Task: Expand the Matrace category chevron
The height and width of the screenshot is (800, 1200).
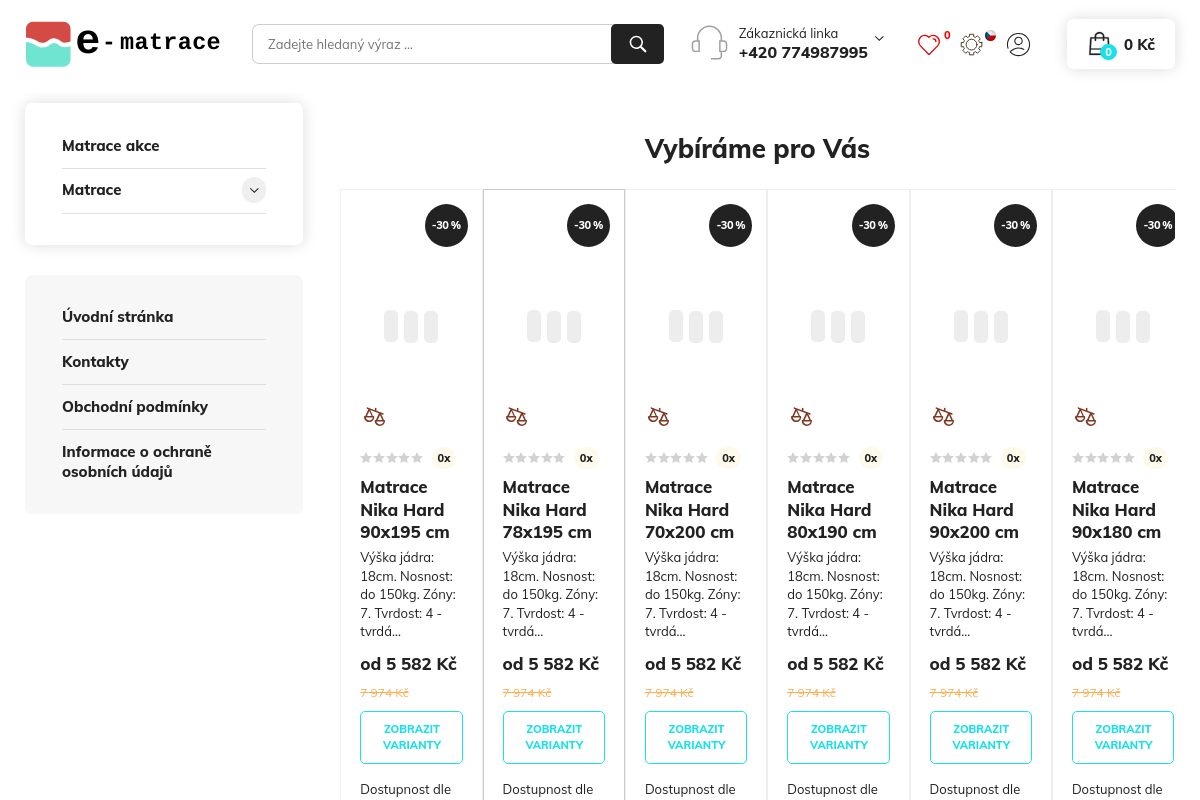Action: pyautogui.click(x=254, y=190)
